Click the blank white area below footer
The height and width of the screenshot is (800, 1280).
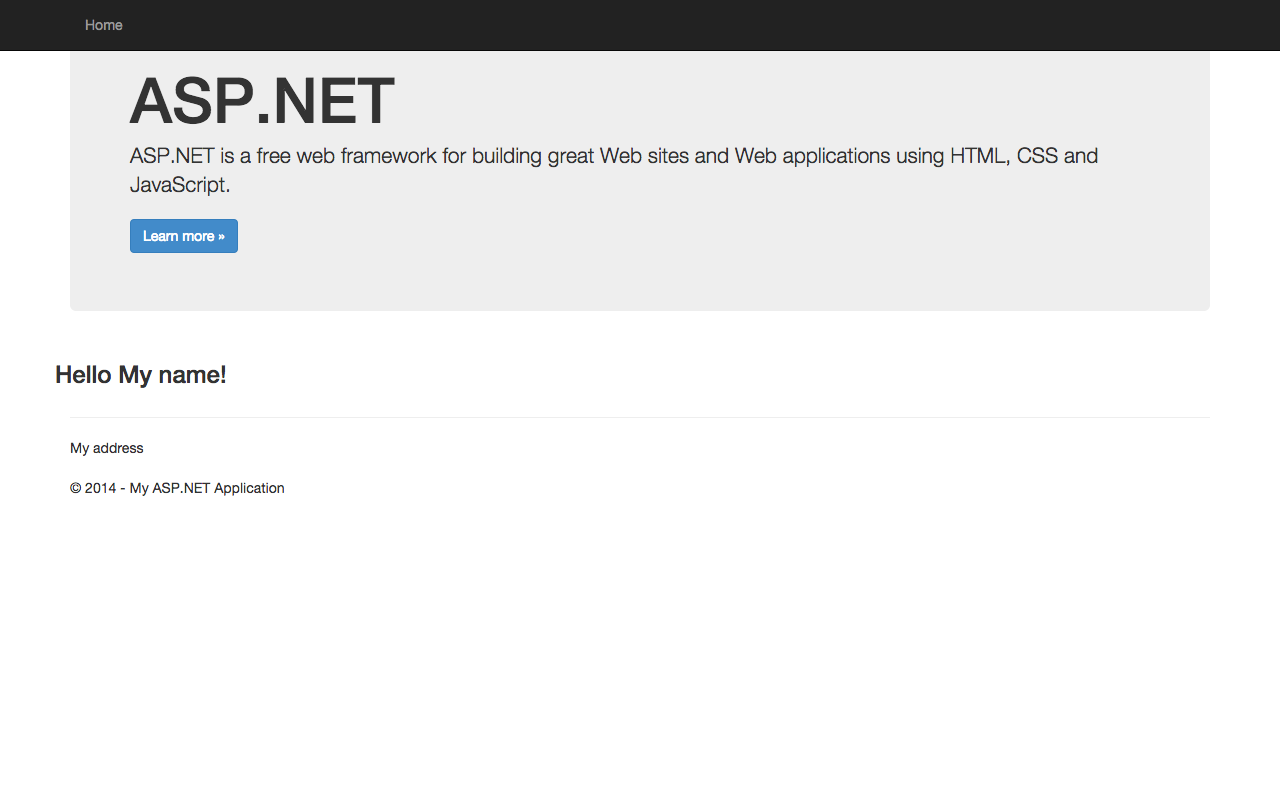[x=640, y=650]
